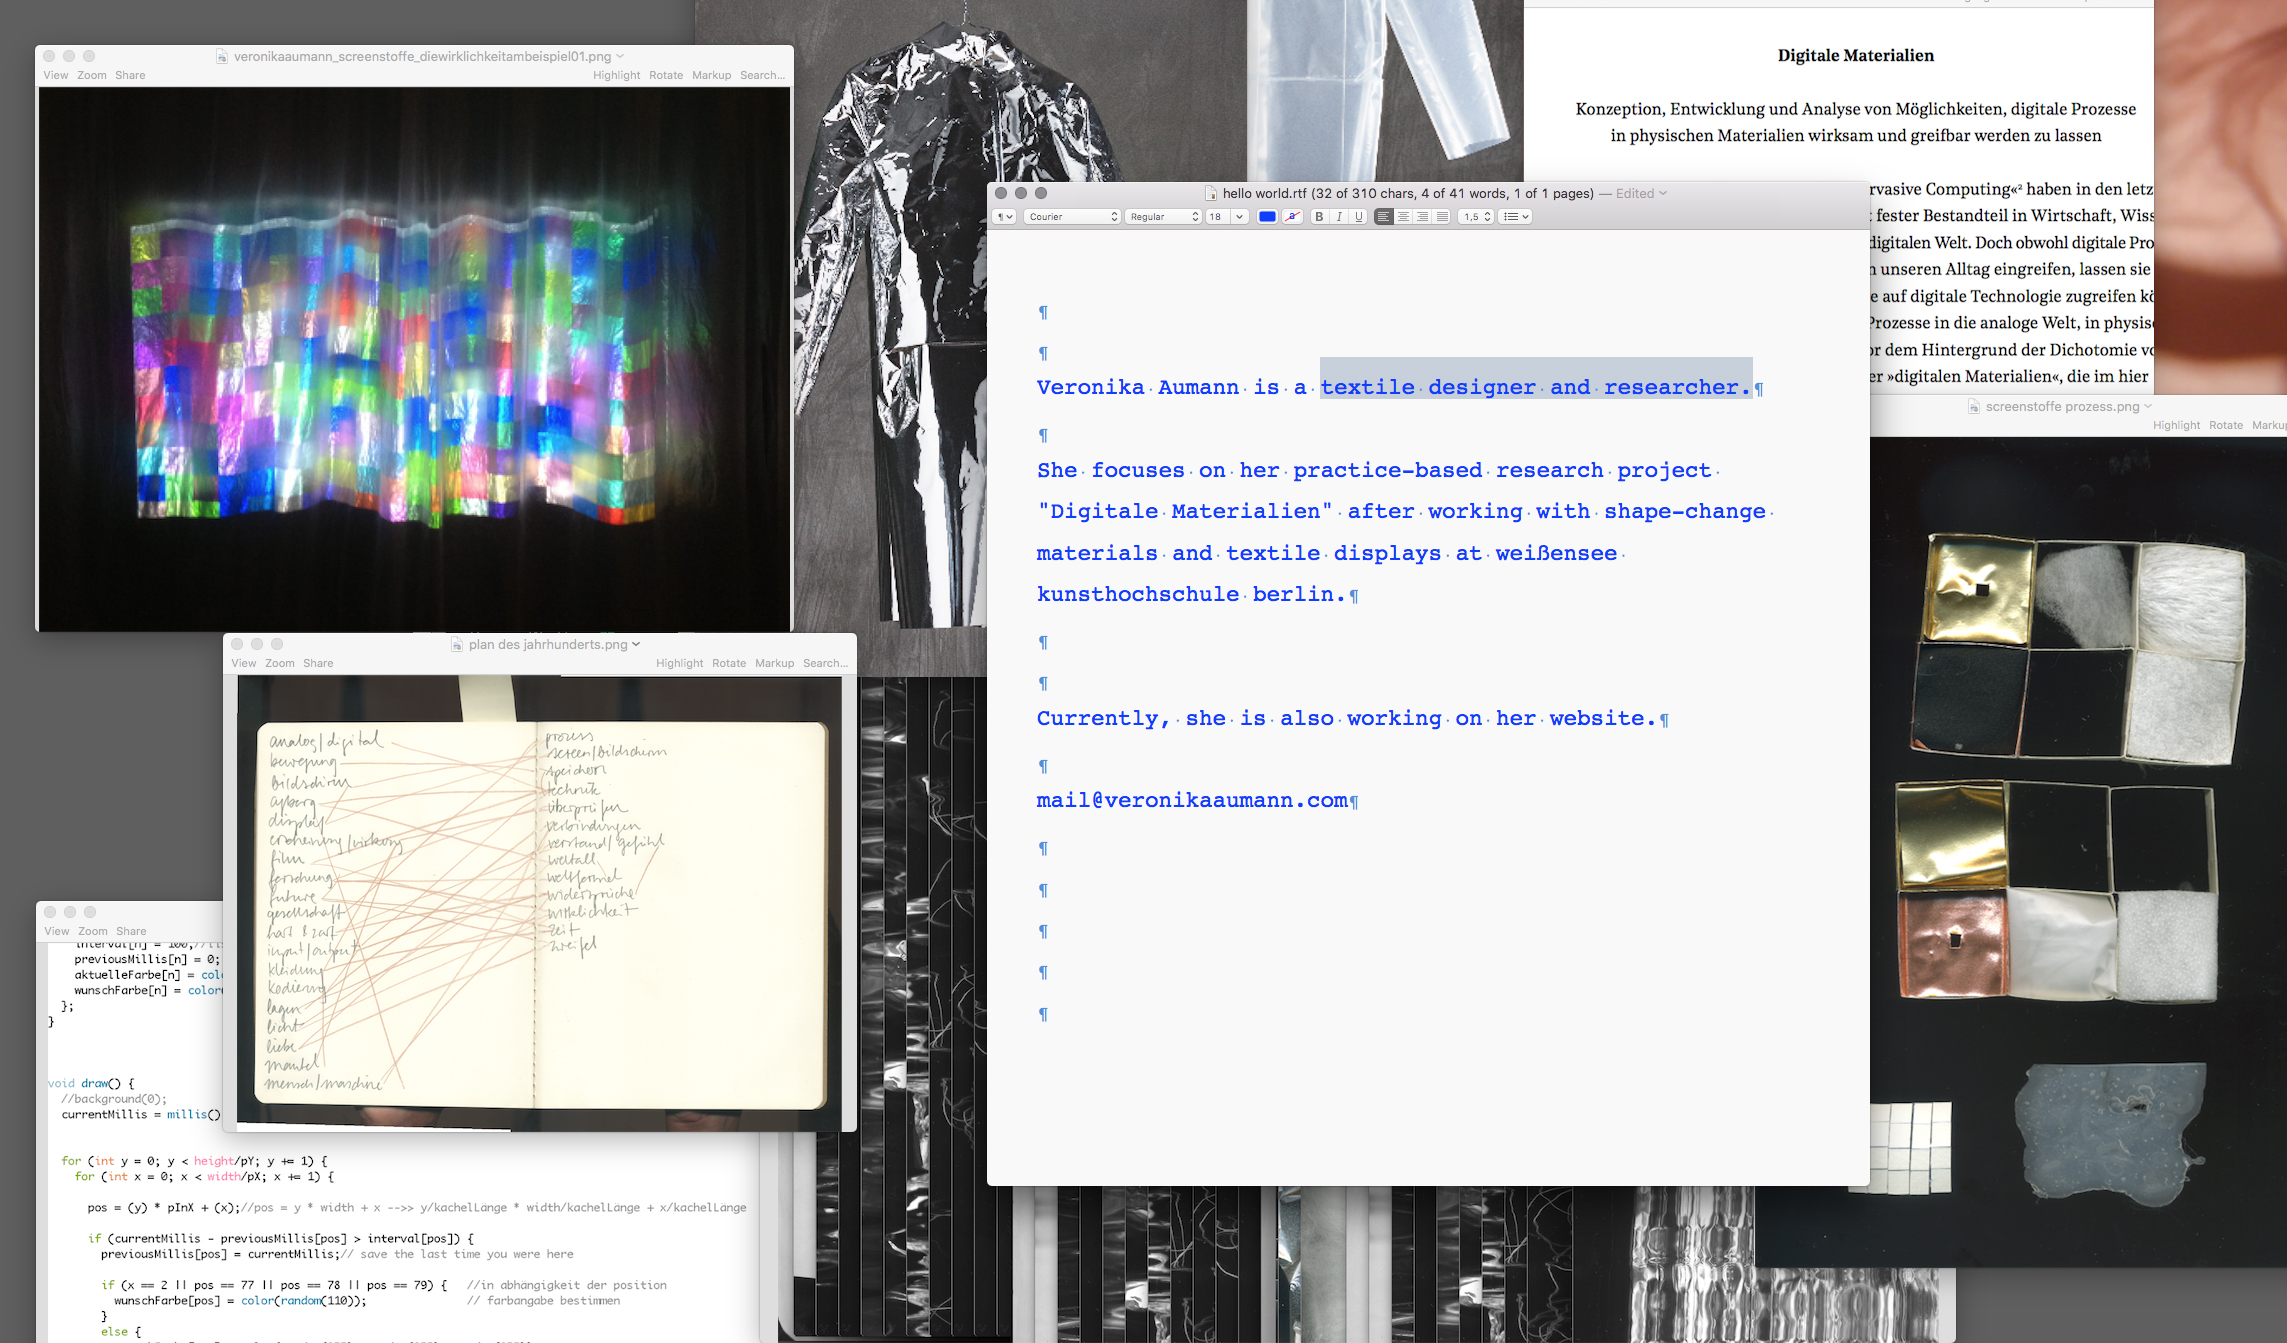The height and width of the screenshot is (1343, 2287).
Task: Open Share in veronikaaumann_screenstoffe window
Action: (x=130, y=75)
